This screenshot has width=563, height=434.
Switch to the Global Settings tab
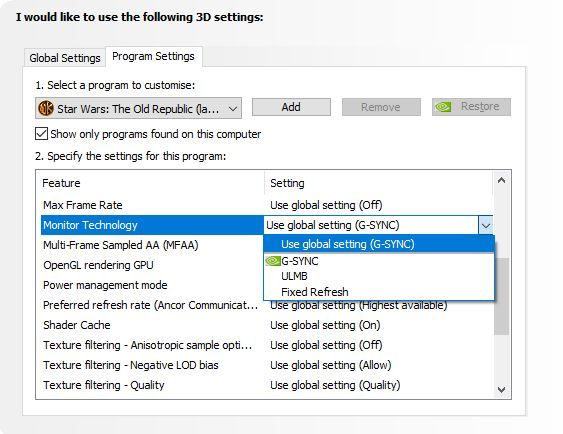(65, 58)
